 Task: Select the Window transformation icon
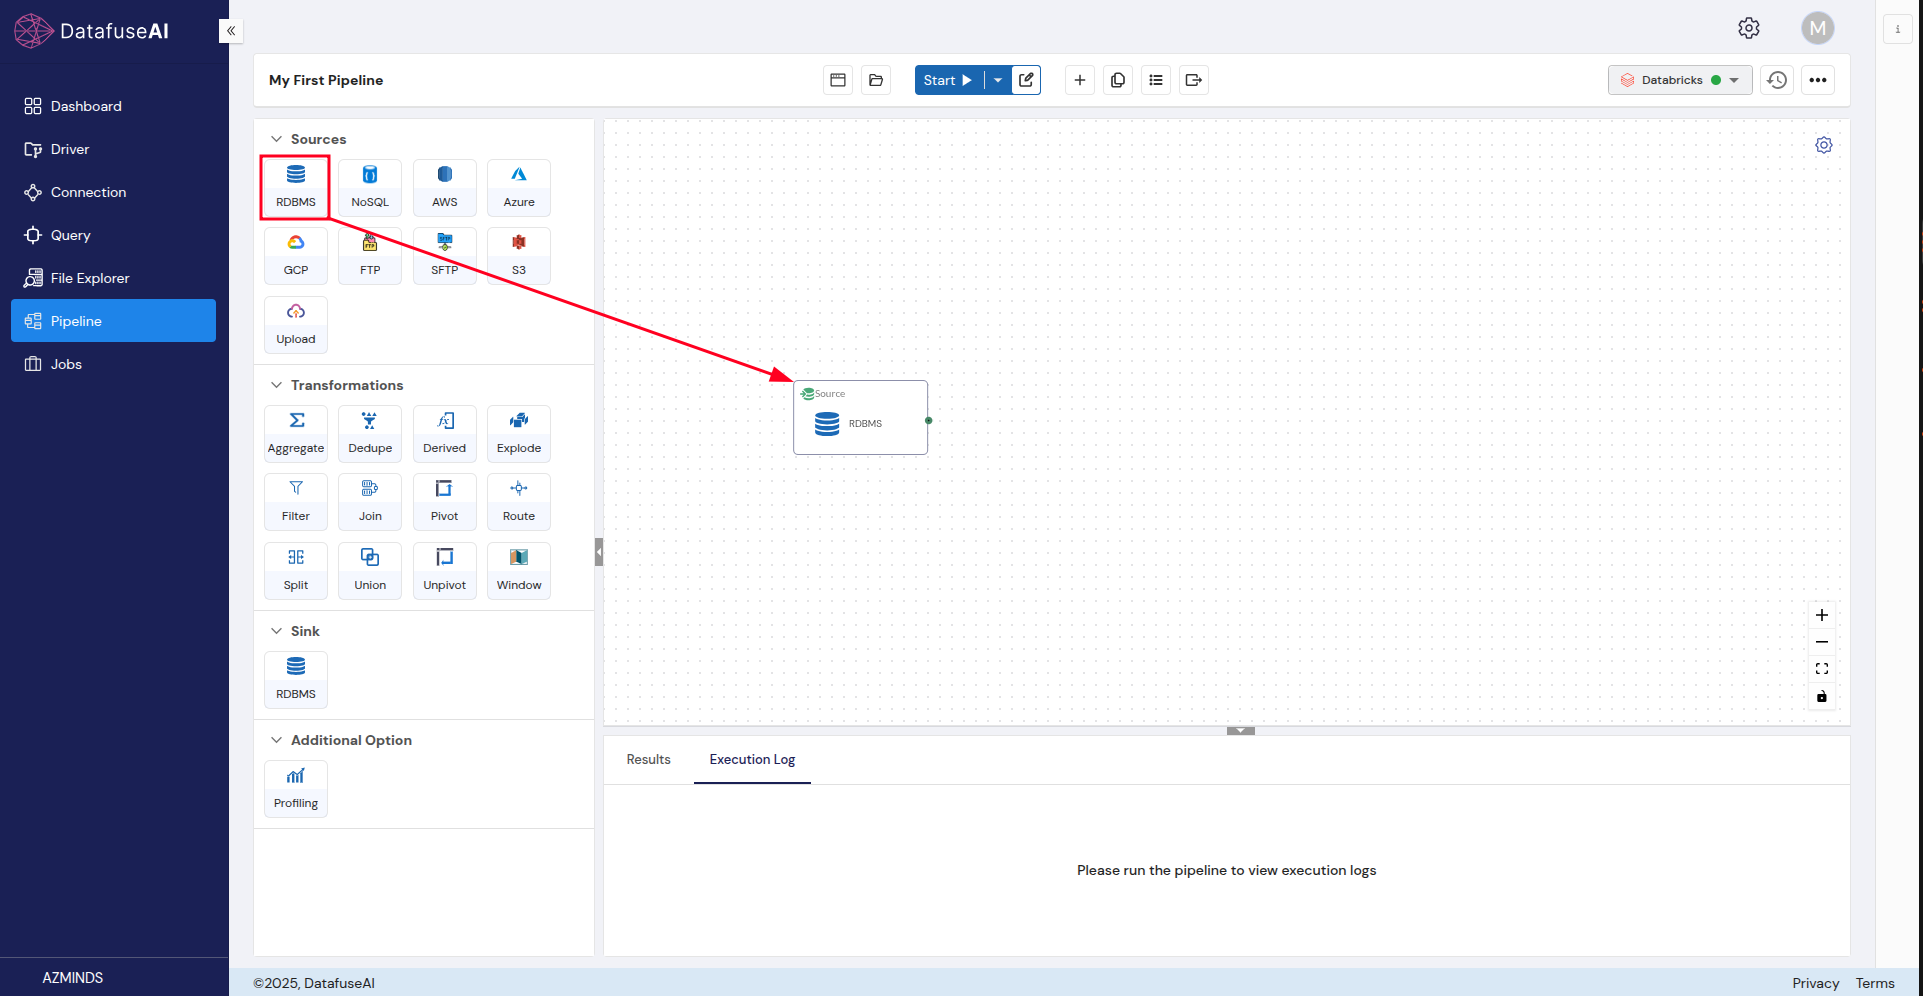518,569
